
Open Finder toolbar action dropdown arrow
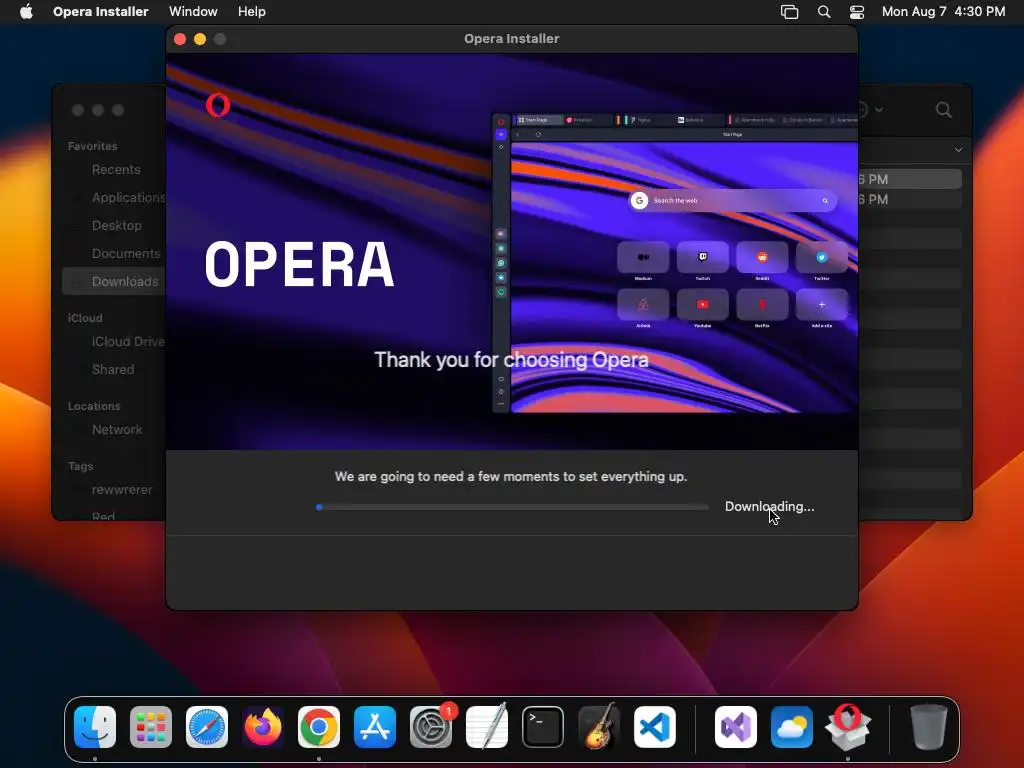coord(879,110)
